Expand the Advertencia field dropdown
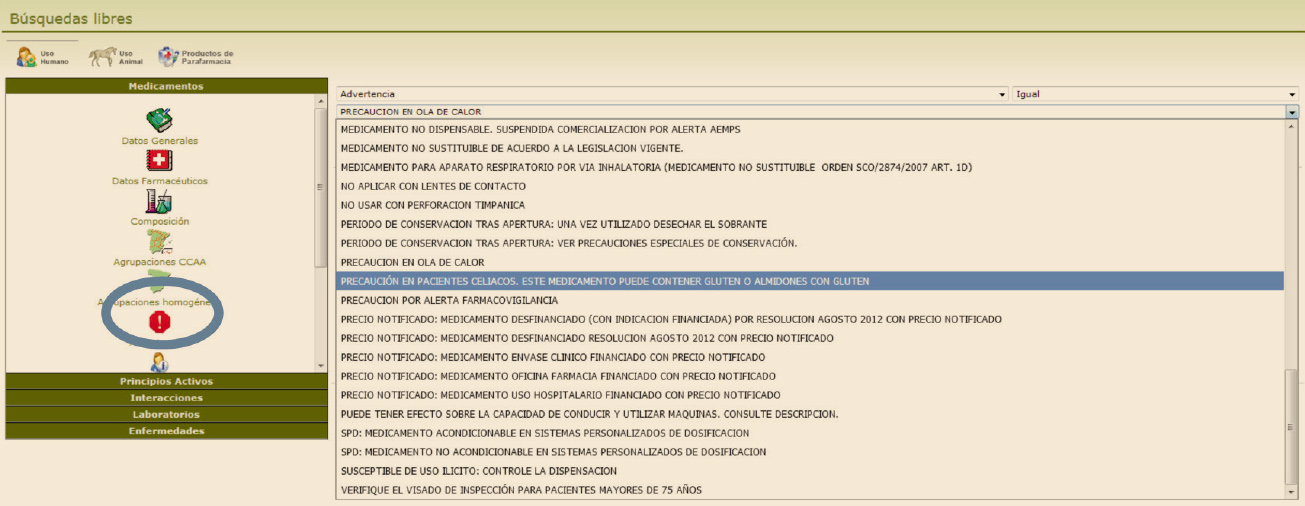This screenshot has height=506, width=1305. (1002, 94)
